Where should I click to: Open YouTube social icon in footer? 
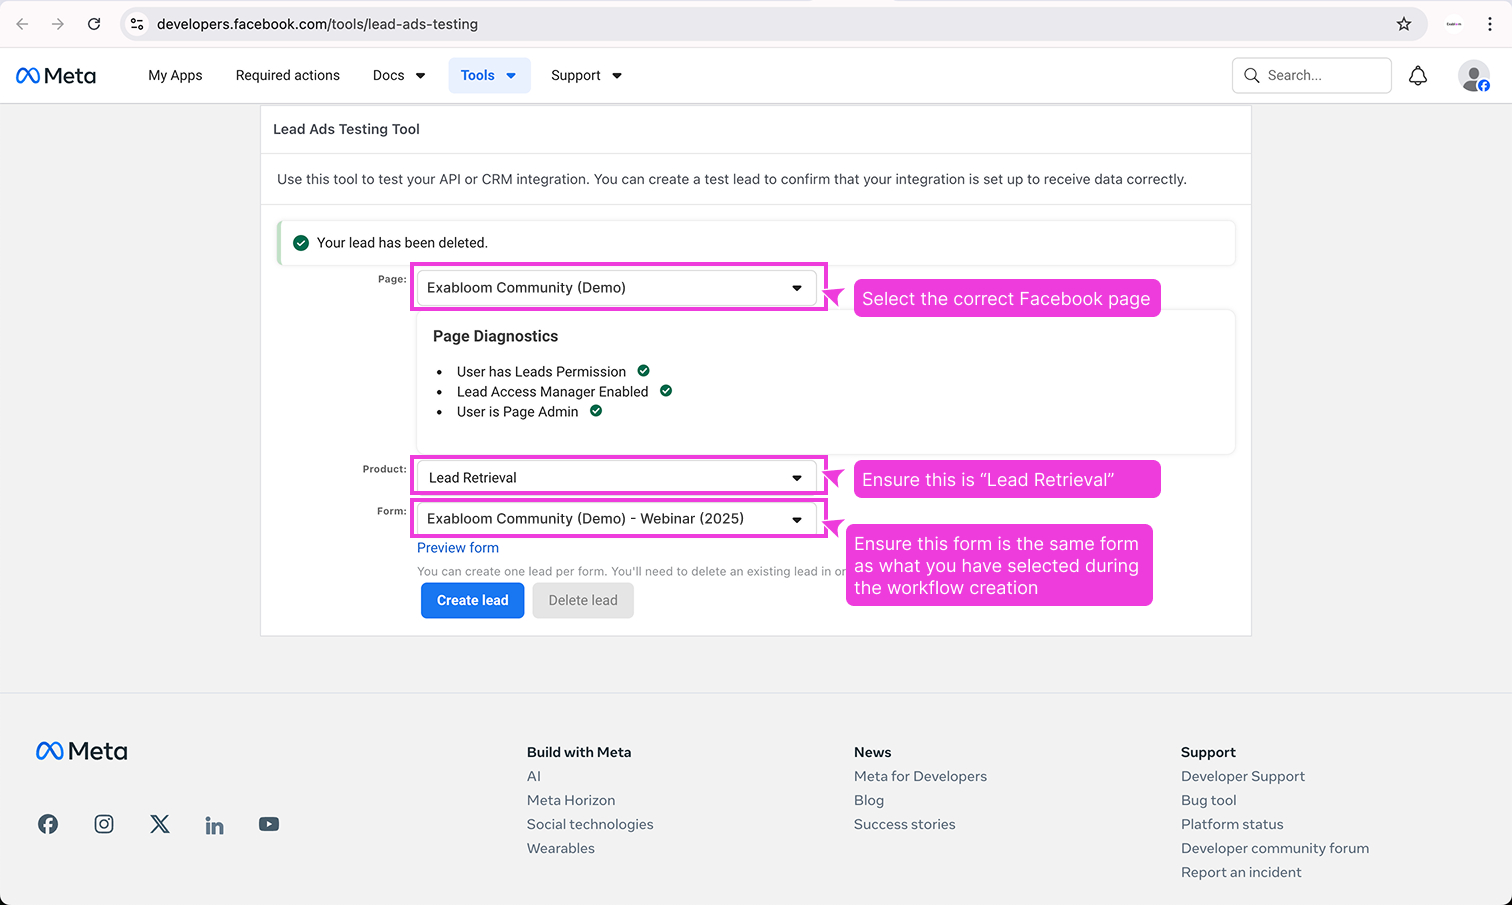[x=269, y=824]
